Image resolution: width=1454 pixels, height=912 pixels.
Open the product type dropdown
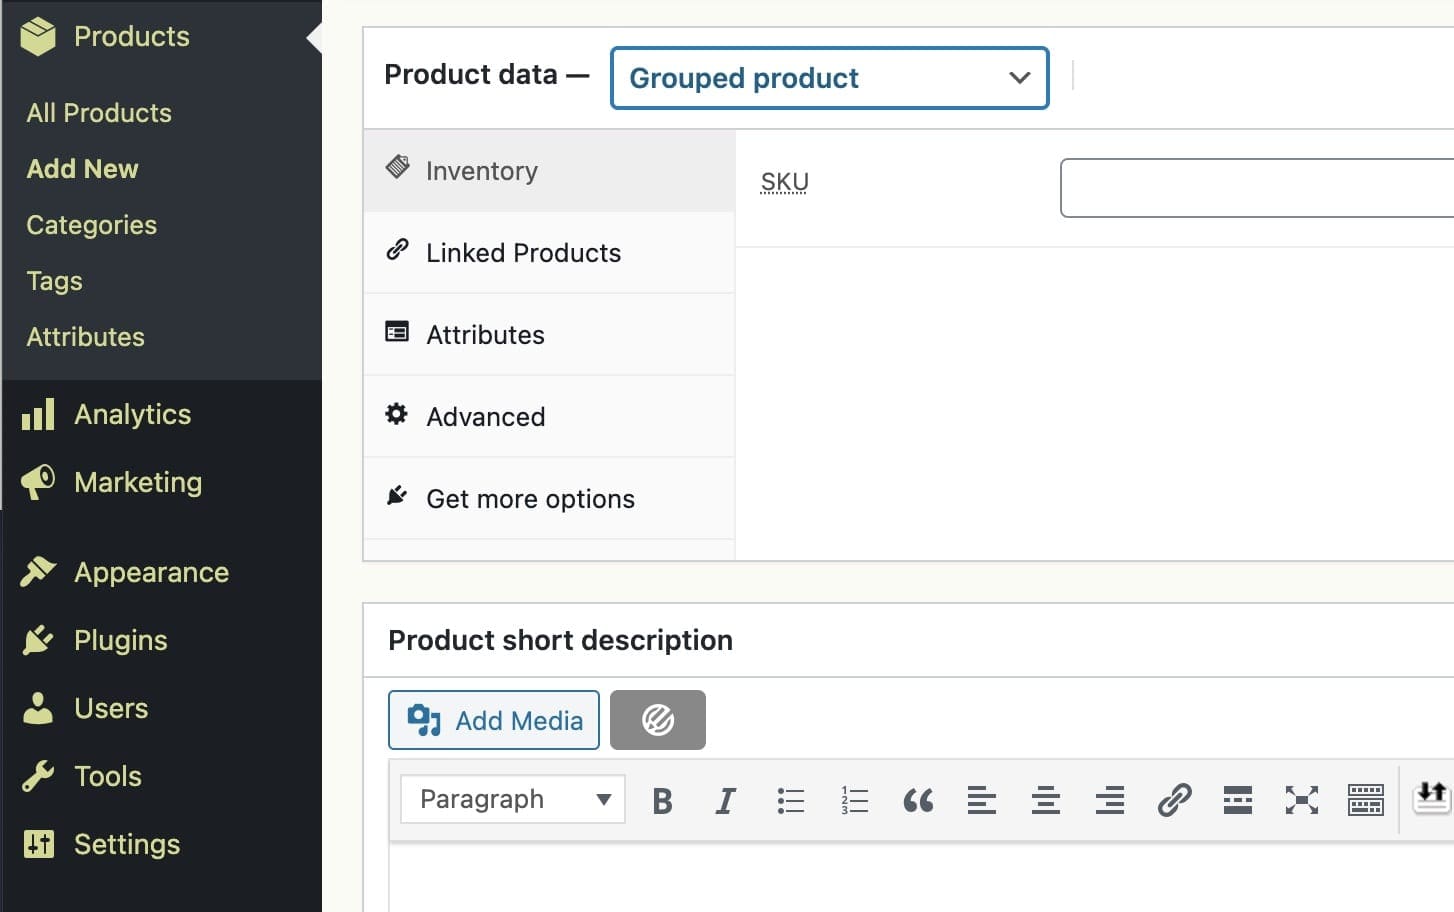[x=829, y=78]
